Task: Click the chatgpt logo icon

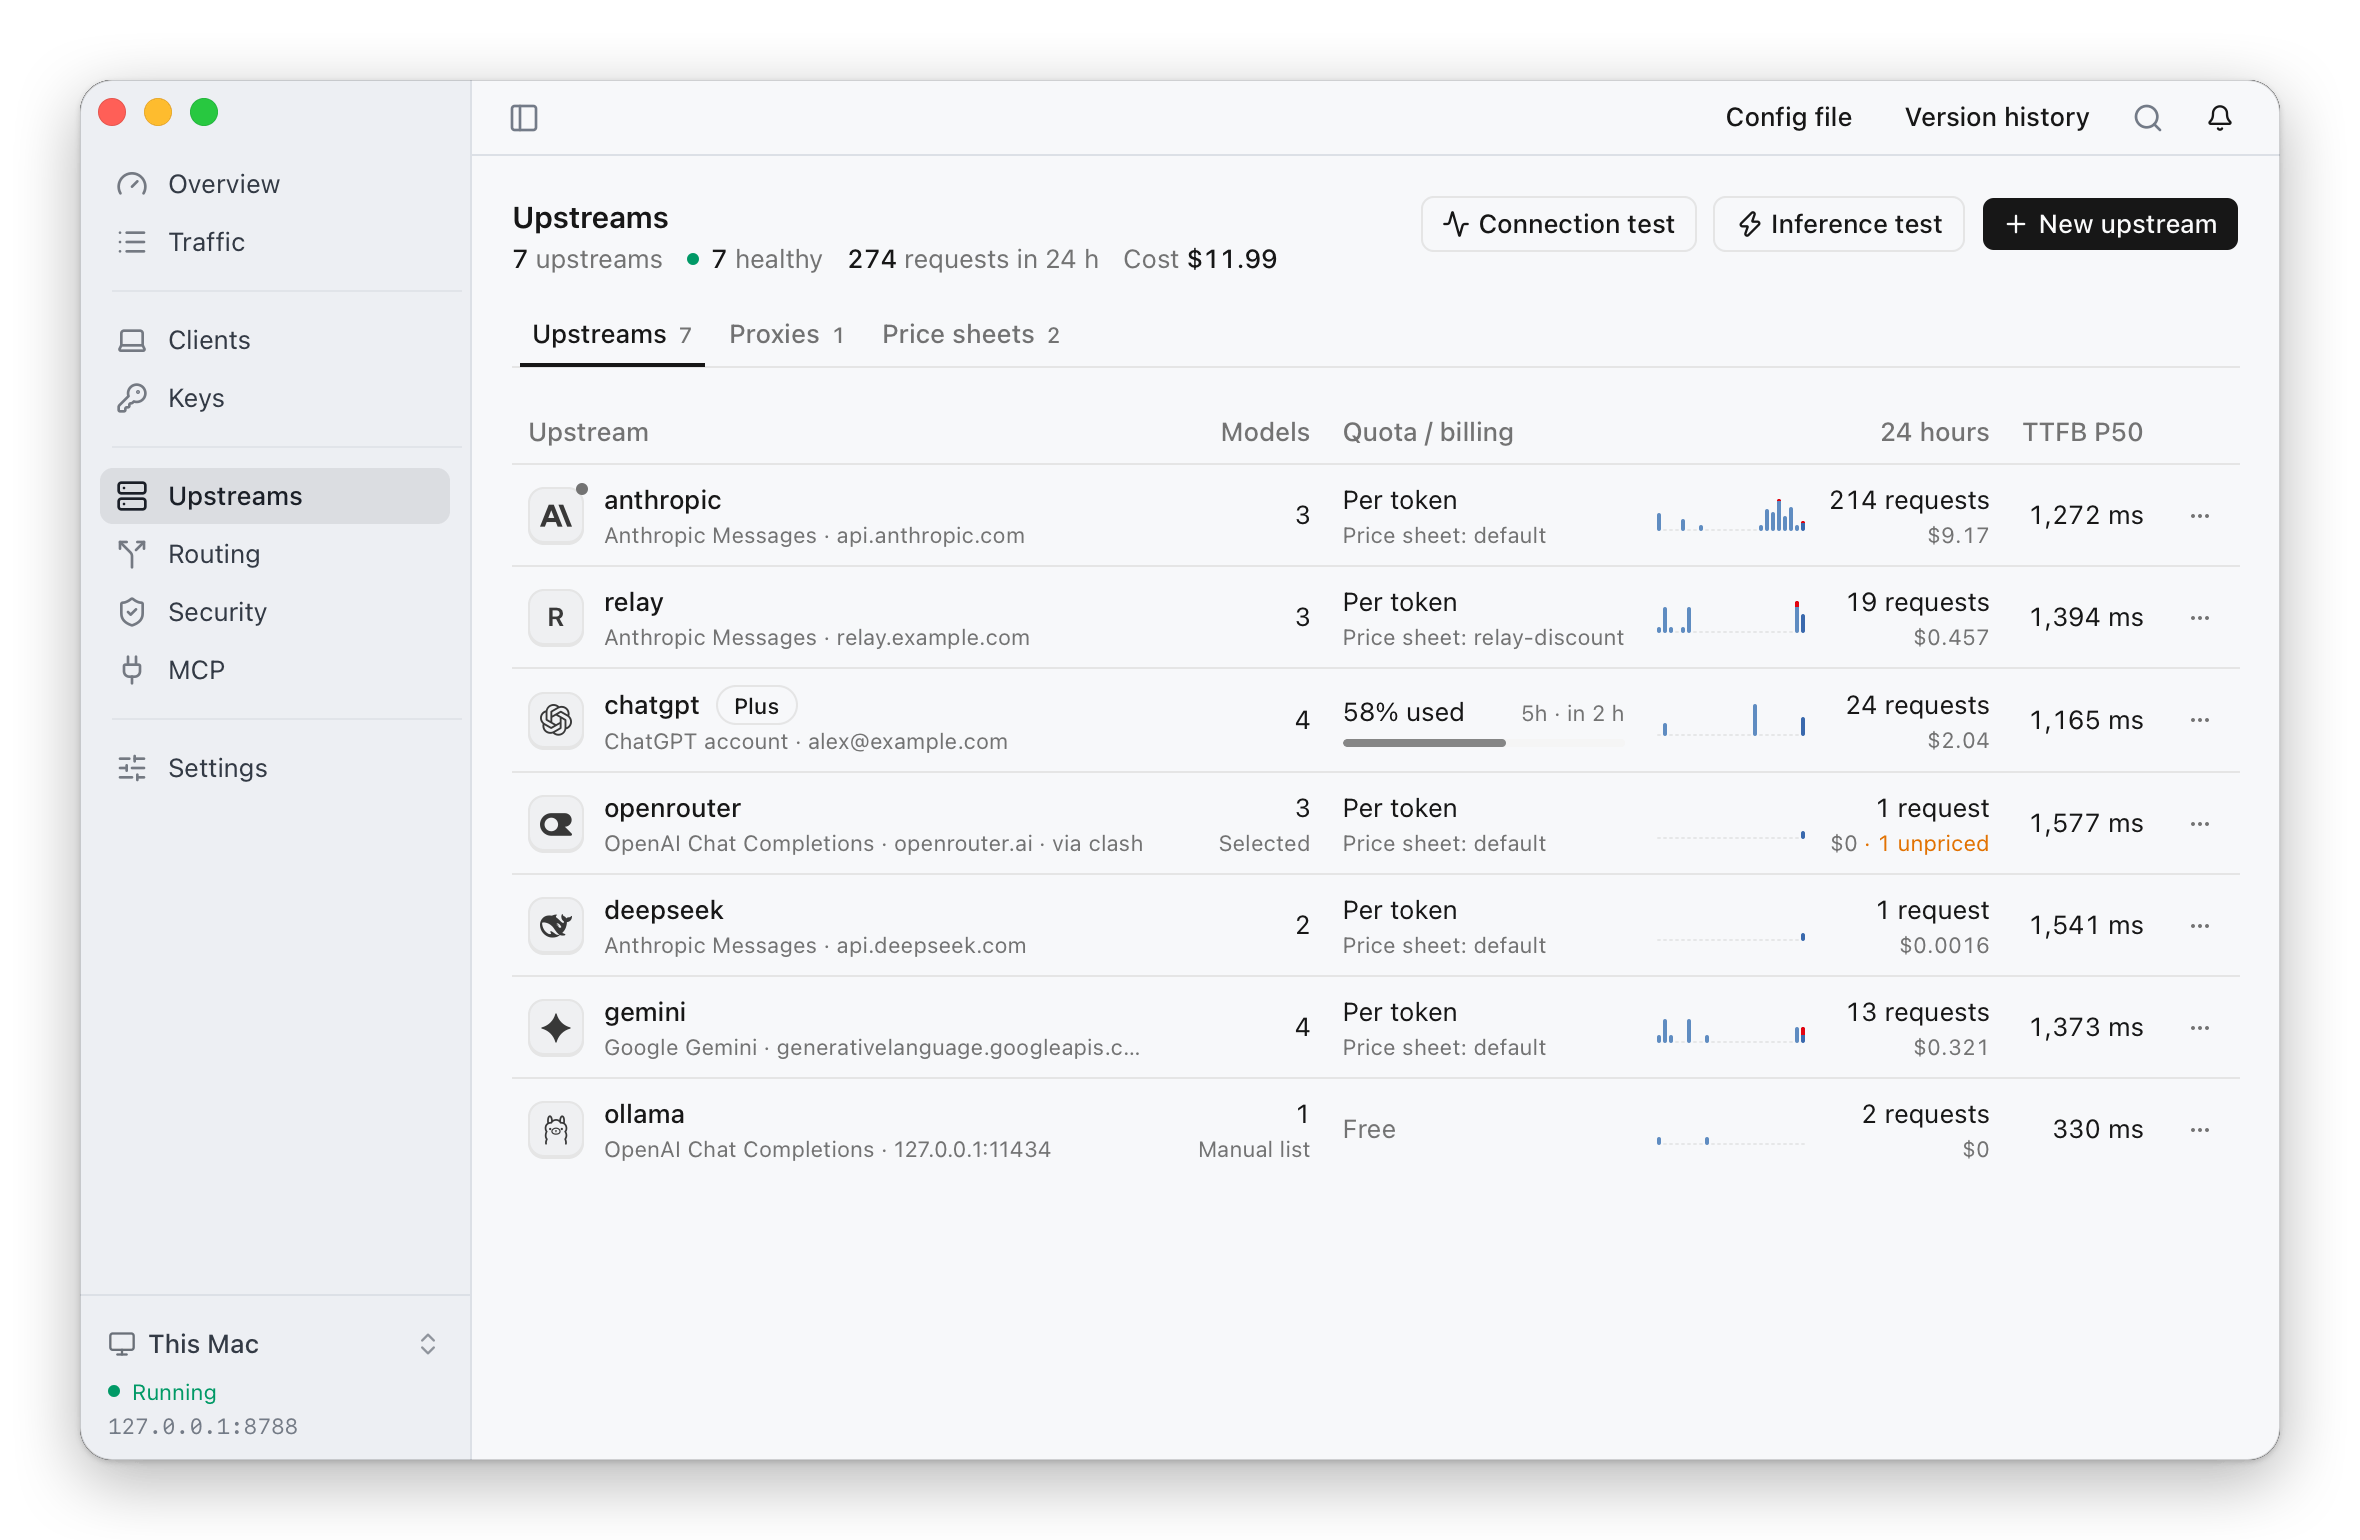Action: (x=556, y=720)
